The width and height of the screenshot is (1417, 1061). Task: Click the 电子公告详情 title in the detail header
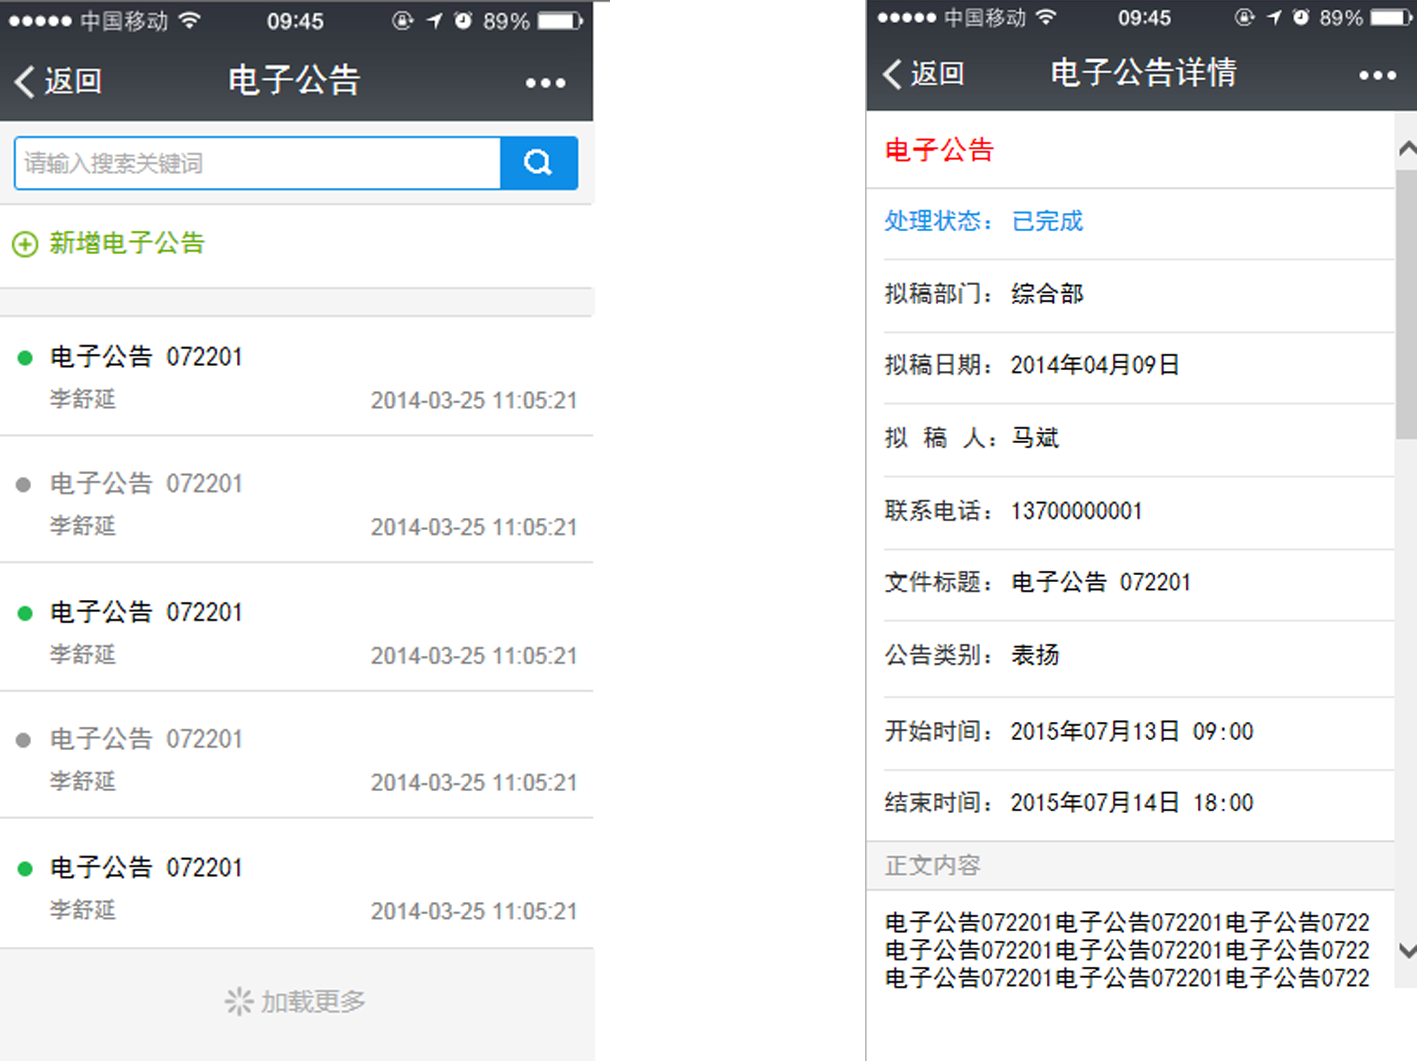(1143, 73)
